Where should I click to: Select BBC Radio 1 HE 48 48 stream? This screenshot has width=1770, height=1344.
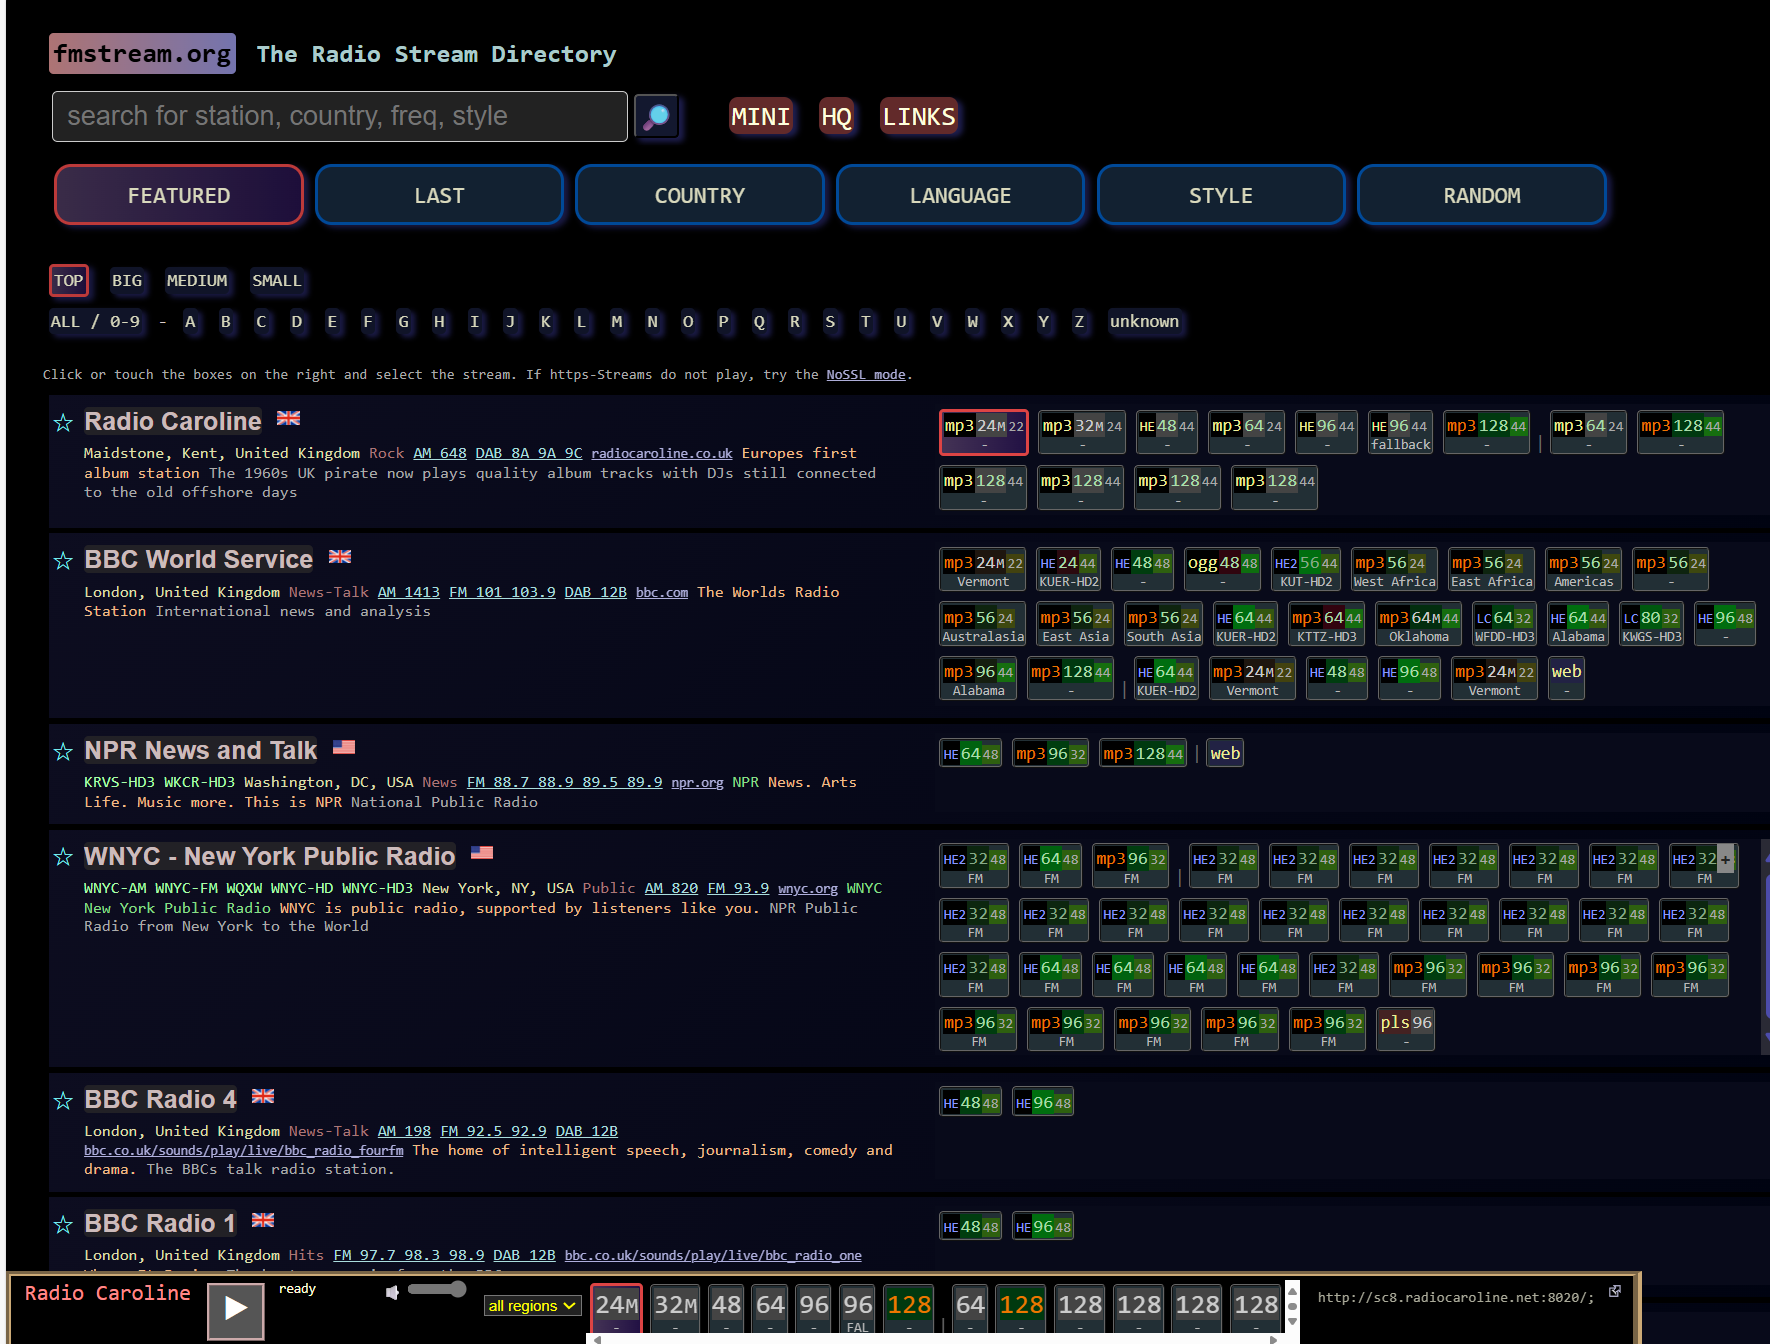click(x=970, y=1227)
